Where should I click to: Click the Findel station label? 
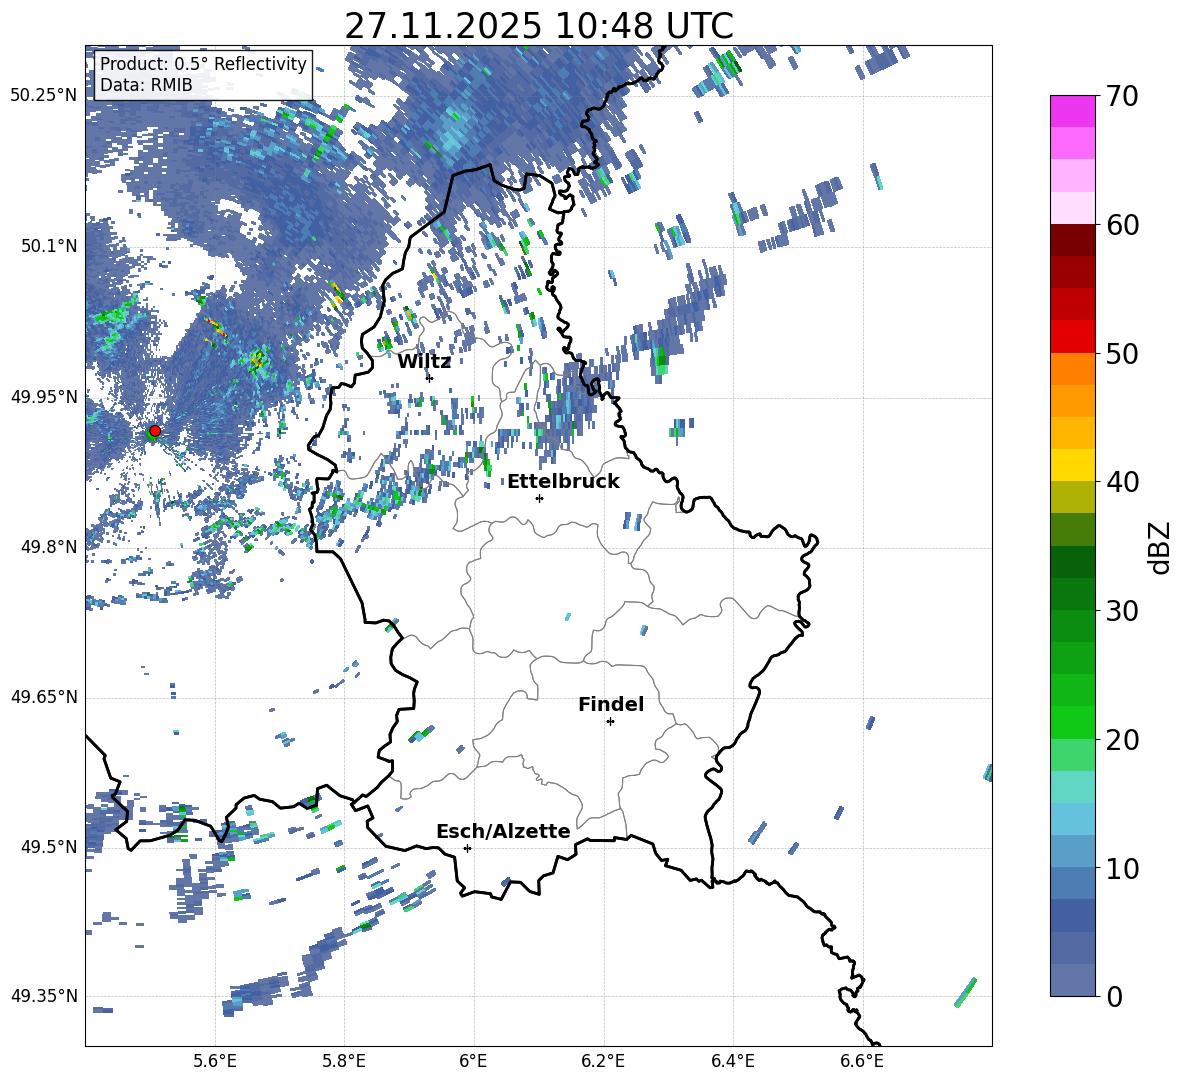[611, 704]
